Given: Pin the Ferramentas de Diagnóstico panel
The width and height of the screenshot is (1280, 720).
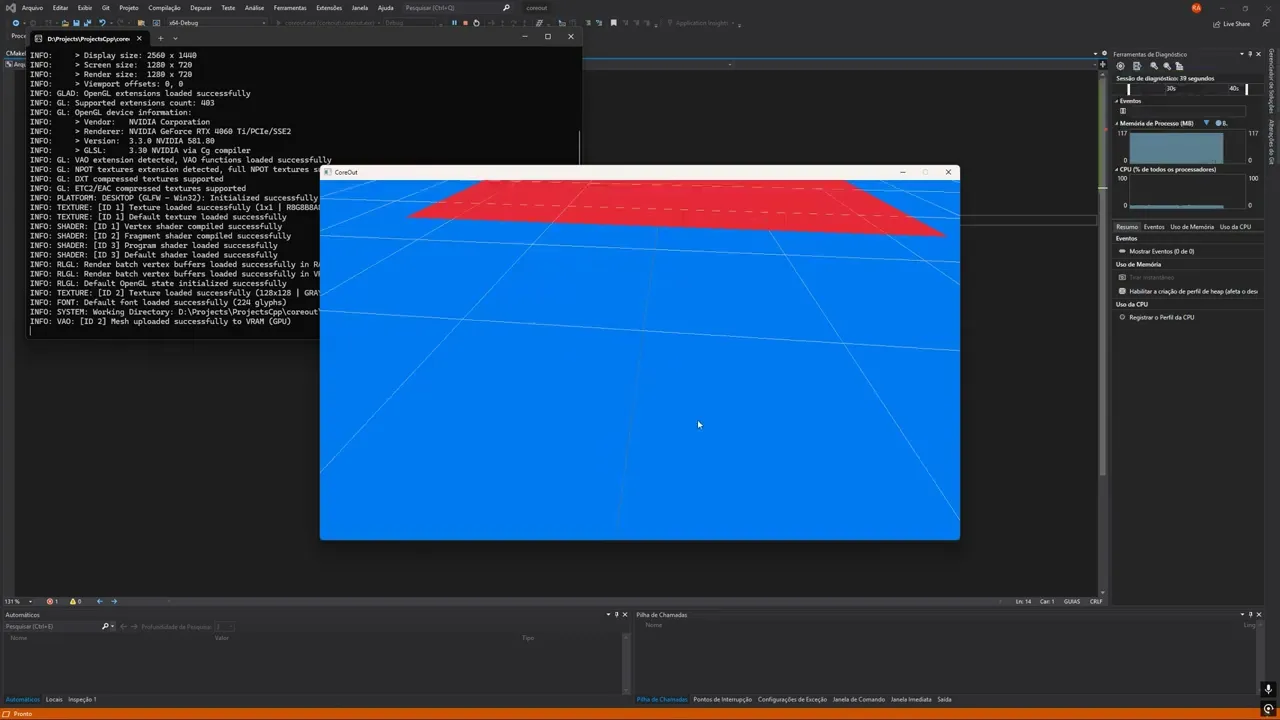Looking at the screenshot, I should [1251, 54].
